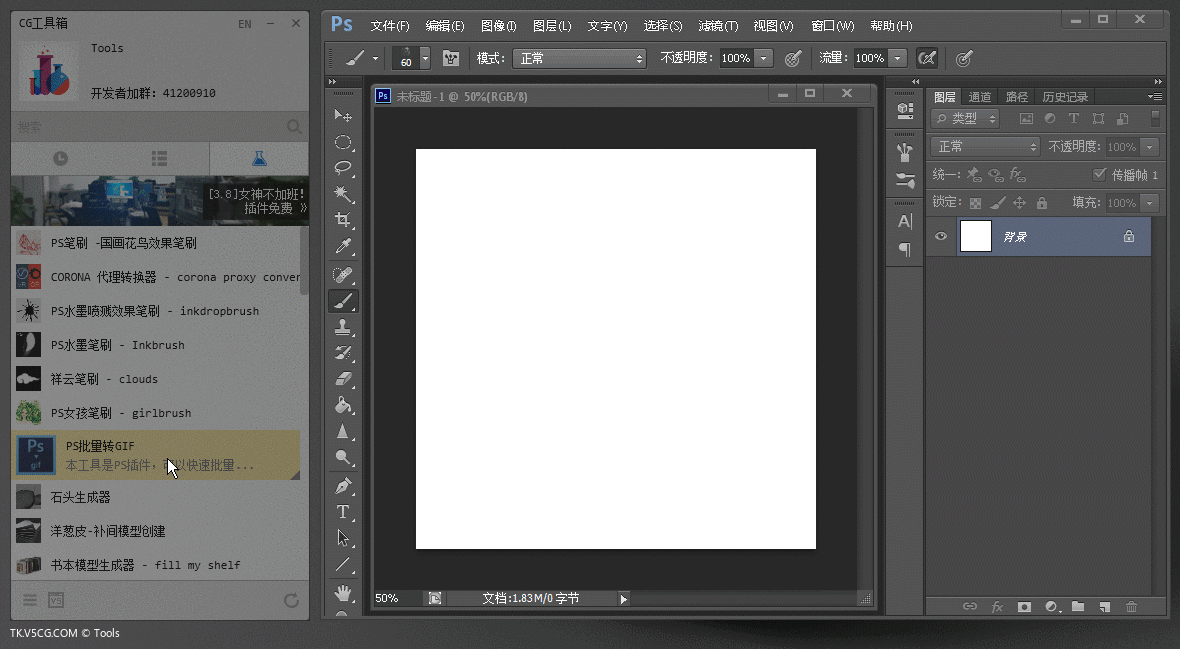Select the Lasso tool
This screenshot has height=649, width=1180.
pyautogui.click(x=343, y=168)
